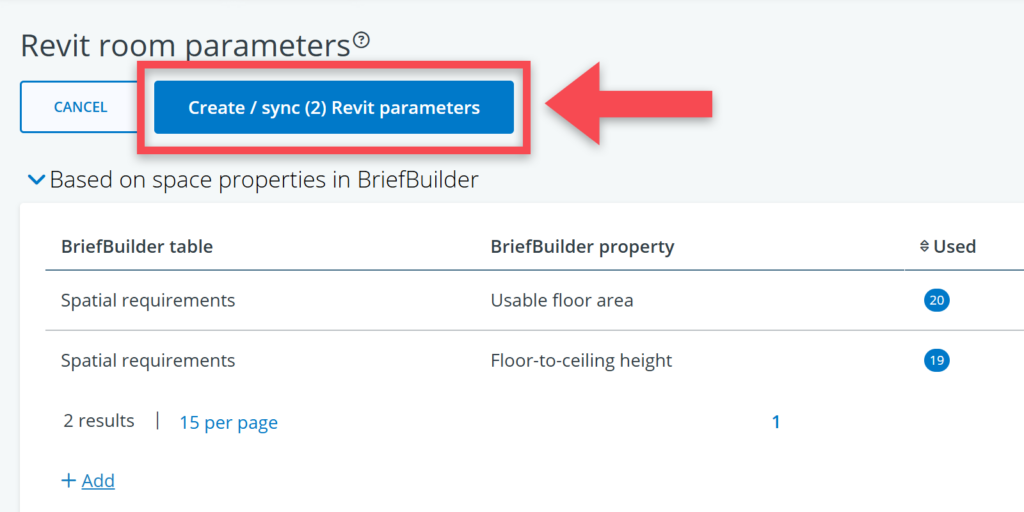
Task: Go to page 1 in pagination
Action: (x=776, y=422)
